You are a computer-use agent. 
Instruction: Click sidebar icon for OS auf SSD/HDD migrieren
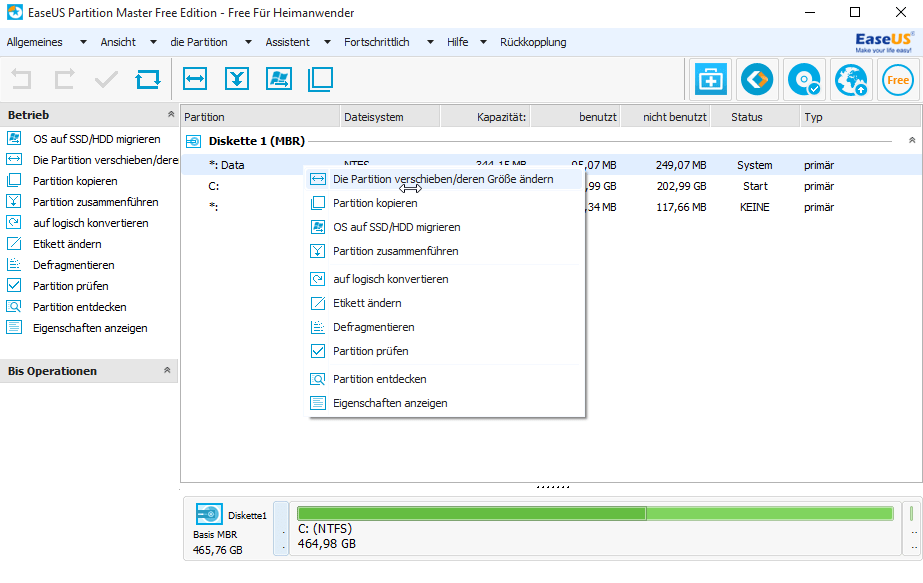tap(14, 138)
